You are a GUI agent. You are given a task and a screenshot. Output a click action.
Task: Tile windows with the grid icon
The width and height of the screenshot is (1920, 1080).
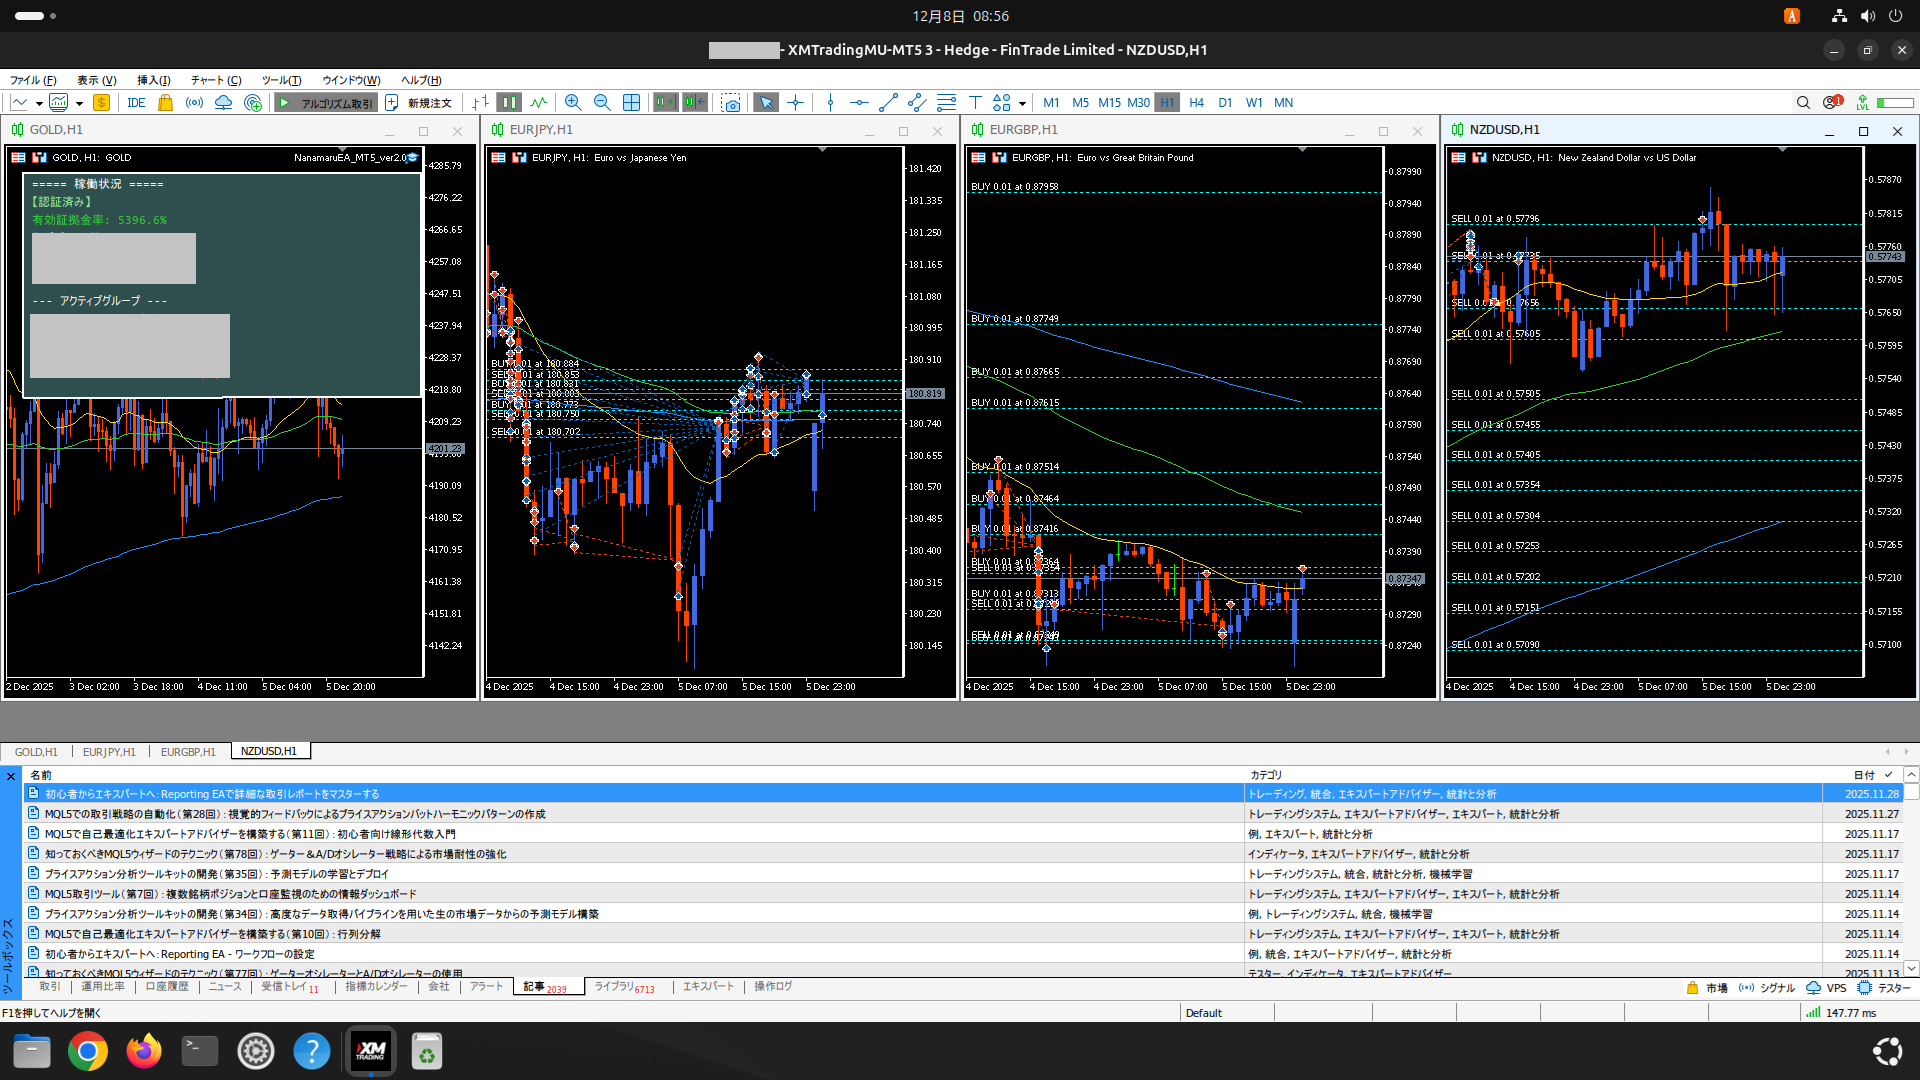[x=631, y=102]
